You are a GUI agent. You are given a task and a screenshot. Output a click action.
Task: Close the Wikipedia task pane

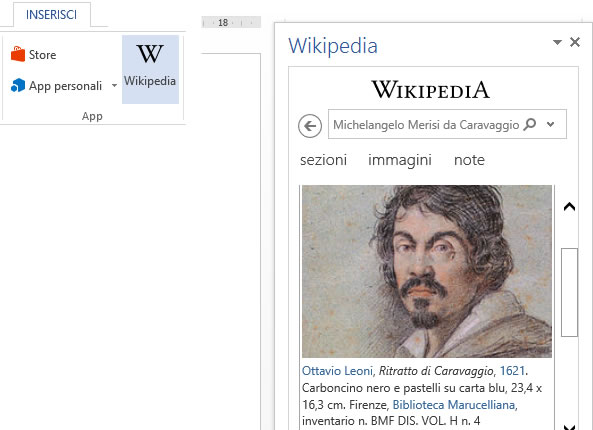pos(575,42)
